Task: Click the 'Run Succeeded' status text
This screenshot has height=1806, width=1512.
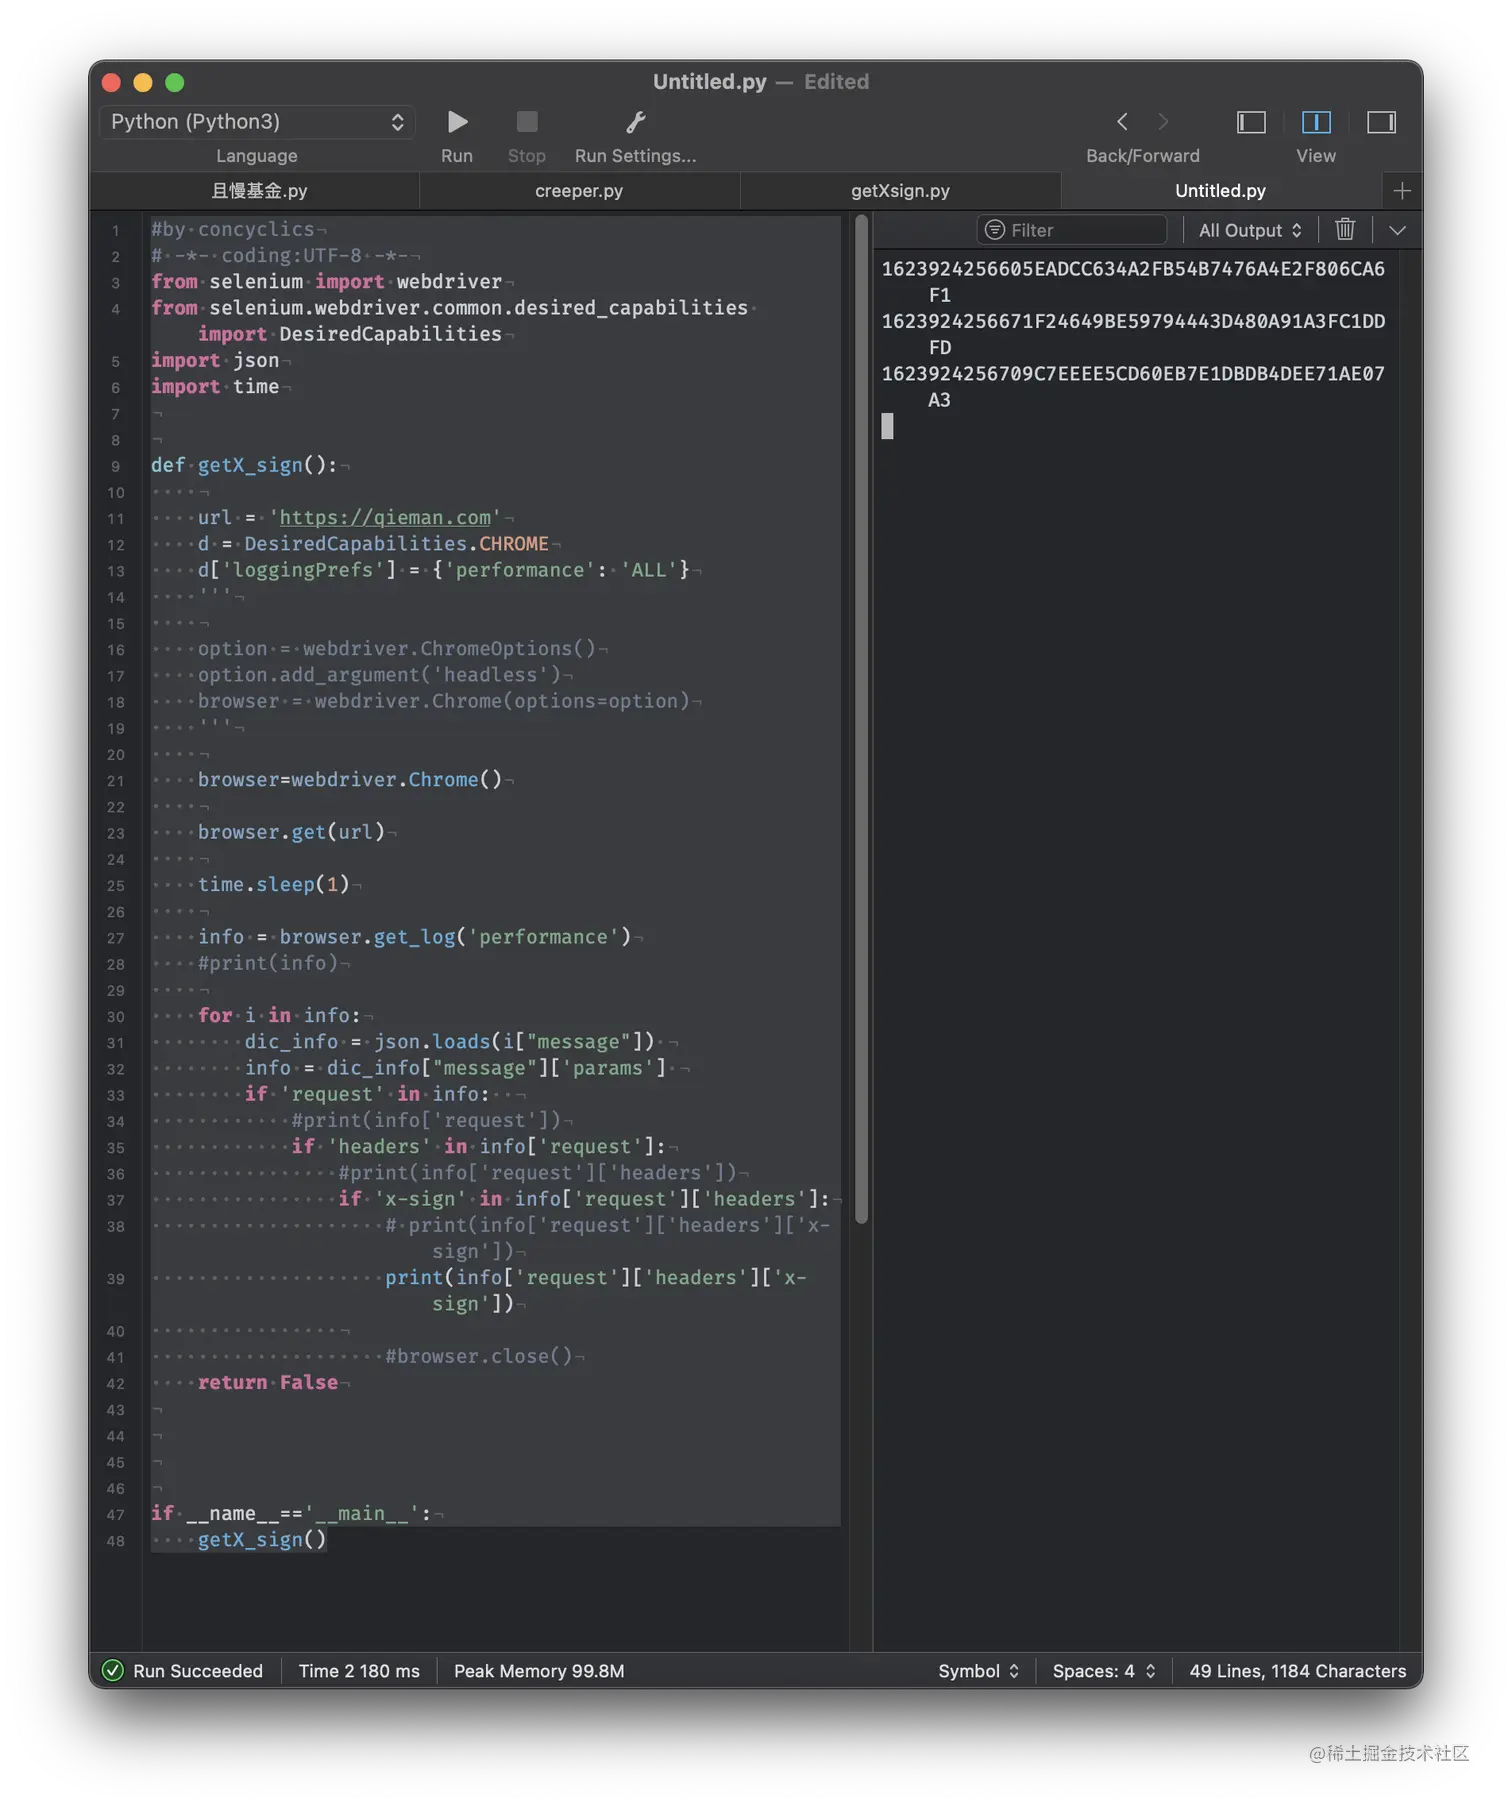Action: (x=198, y=1671)
